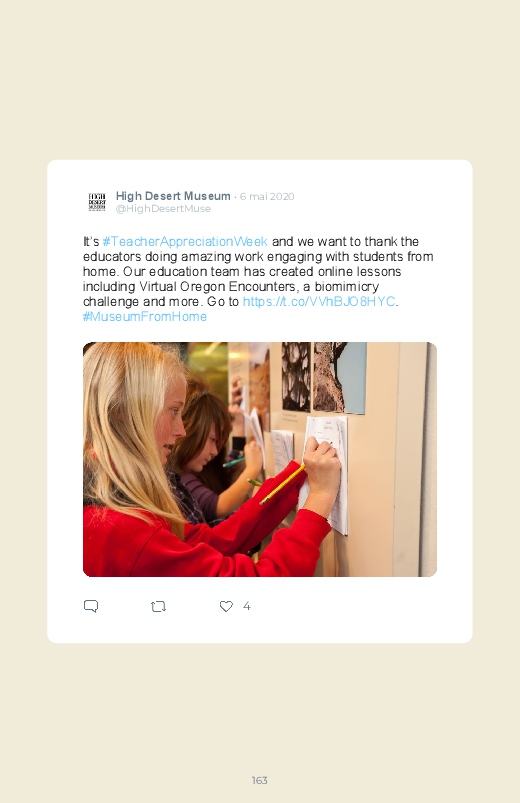Follow the #TeacherAppreciationWeek hashtag
The width and height of the screenshot is (520, 803).
(x=185, y=241)
